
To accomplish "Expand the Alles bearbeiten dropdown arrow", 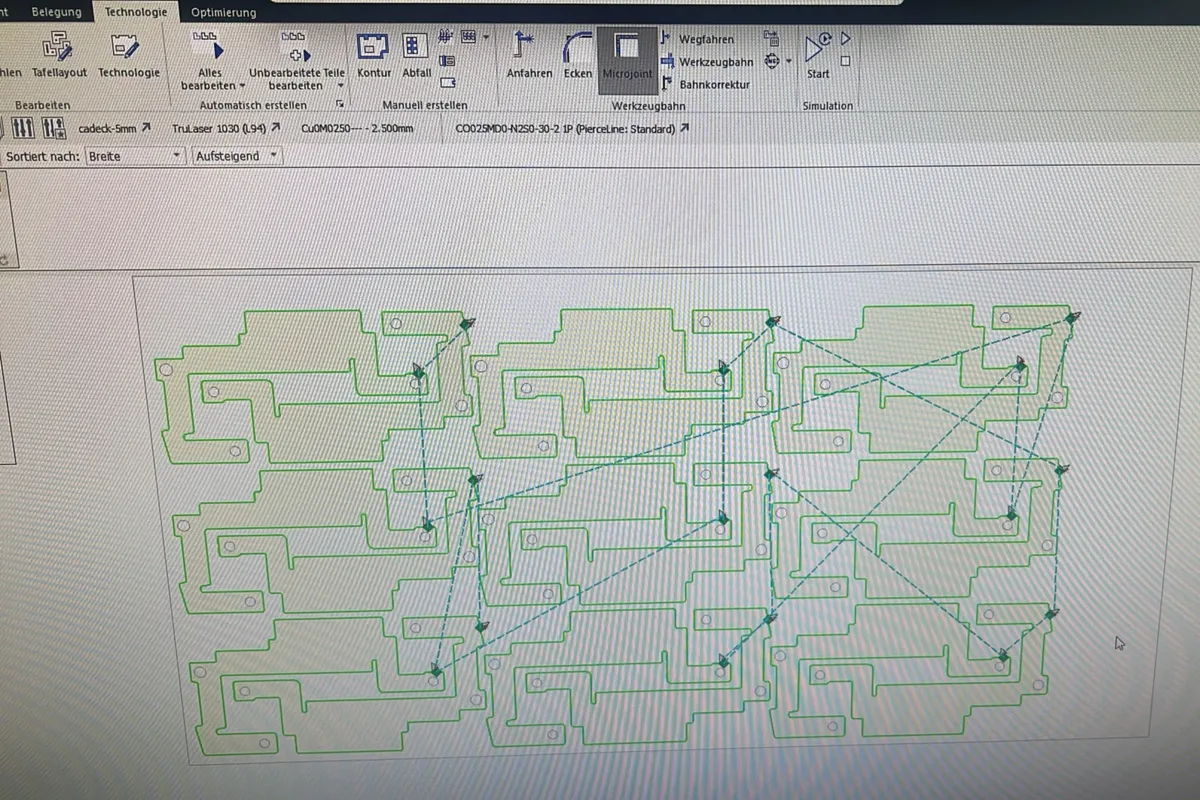I will point(241,86).
